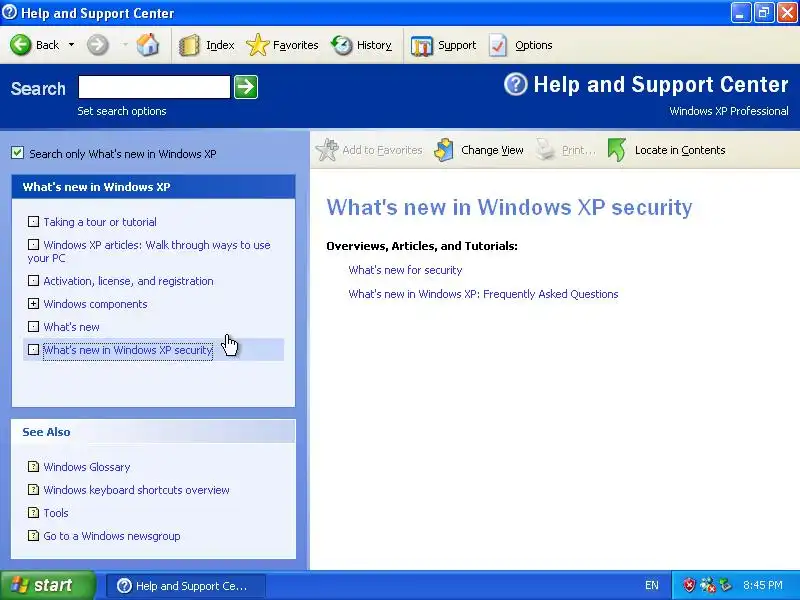This screenshot has width=800, height=600.
Task: Click the Options toolbar label
Action: point(534,45)
